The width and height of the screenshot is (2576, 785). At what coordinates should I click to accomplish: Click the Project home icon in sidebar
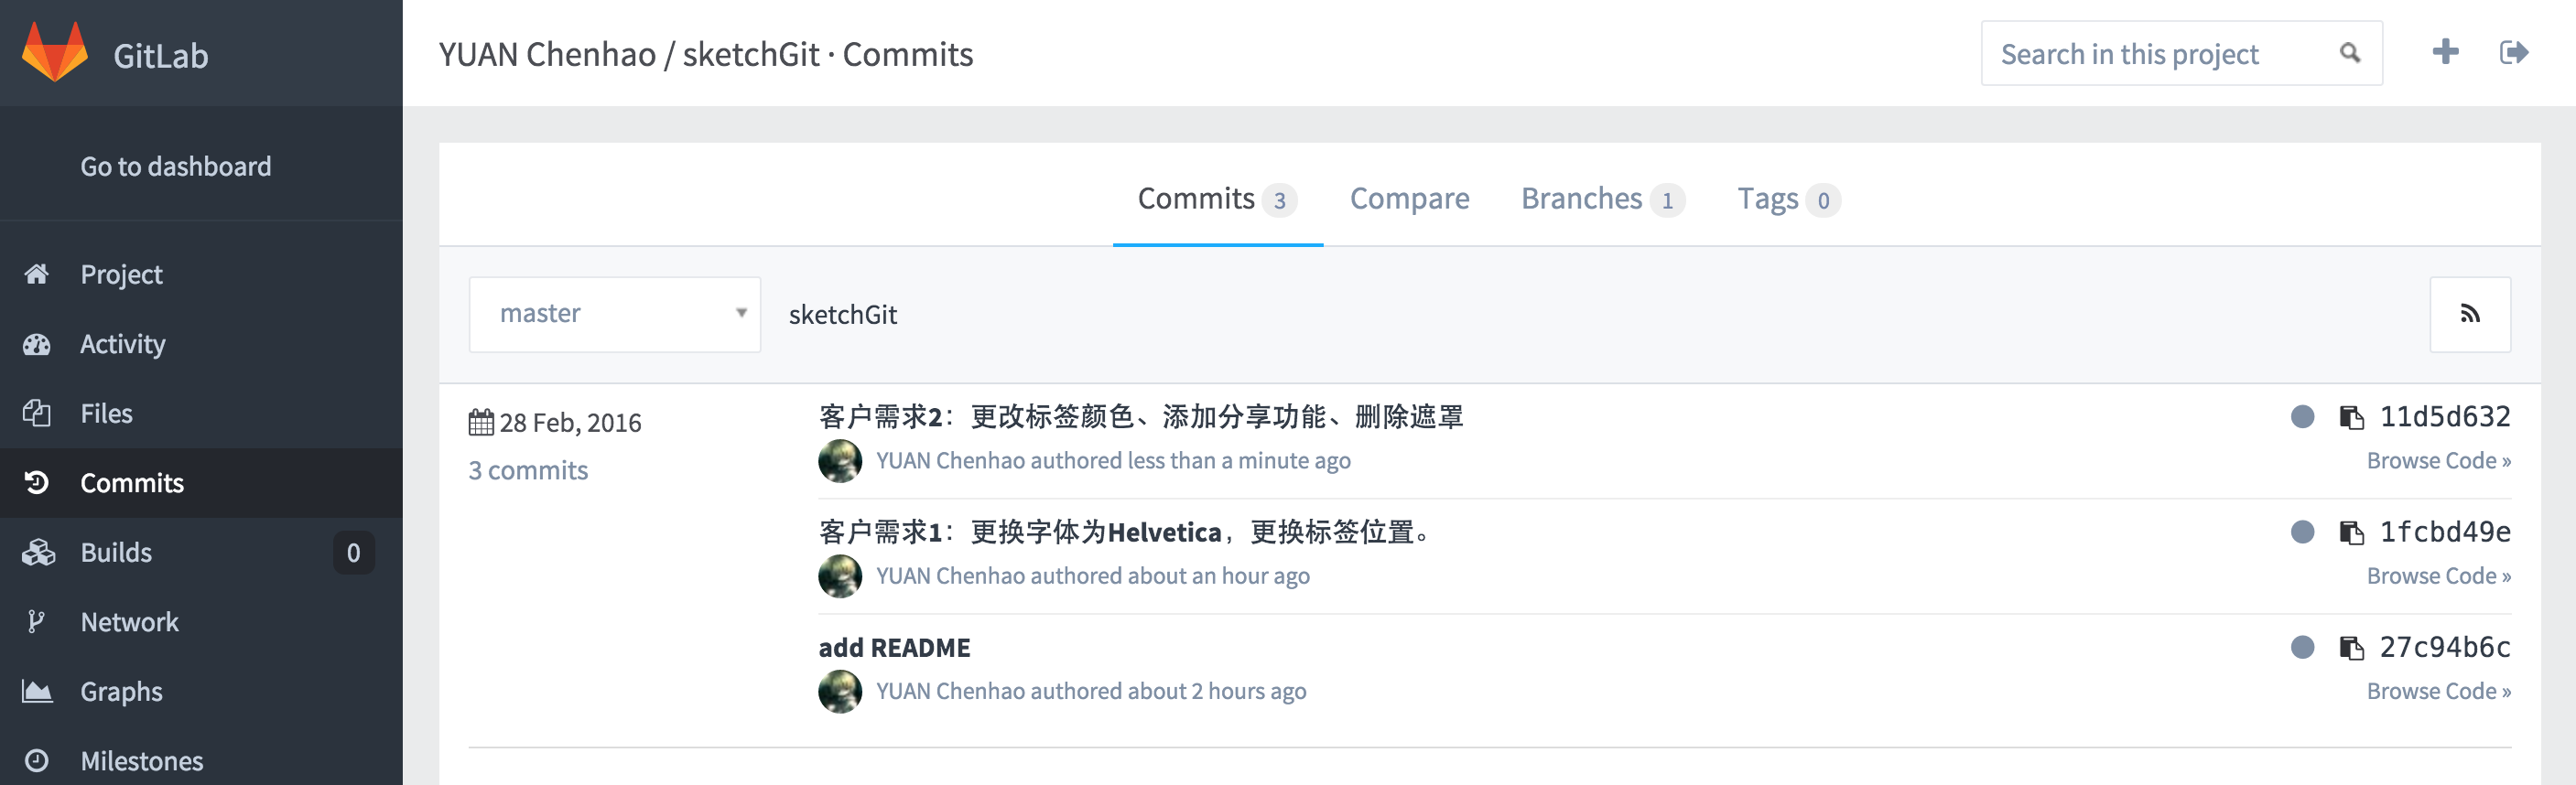(37, 274)
